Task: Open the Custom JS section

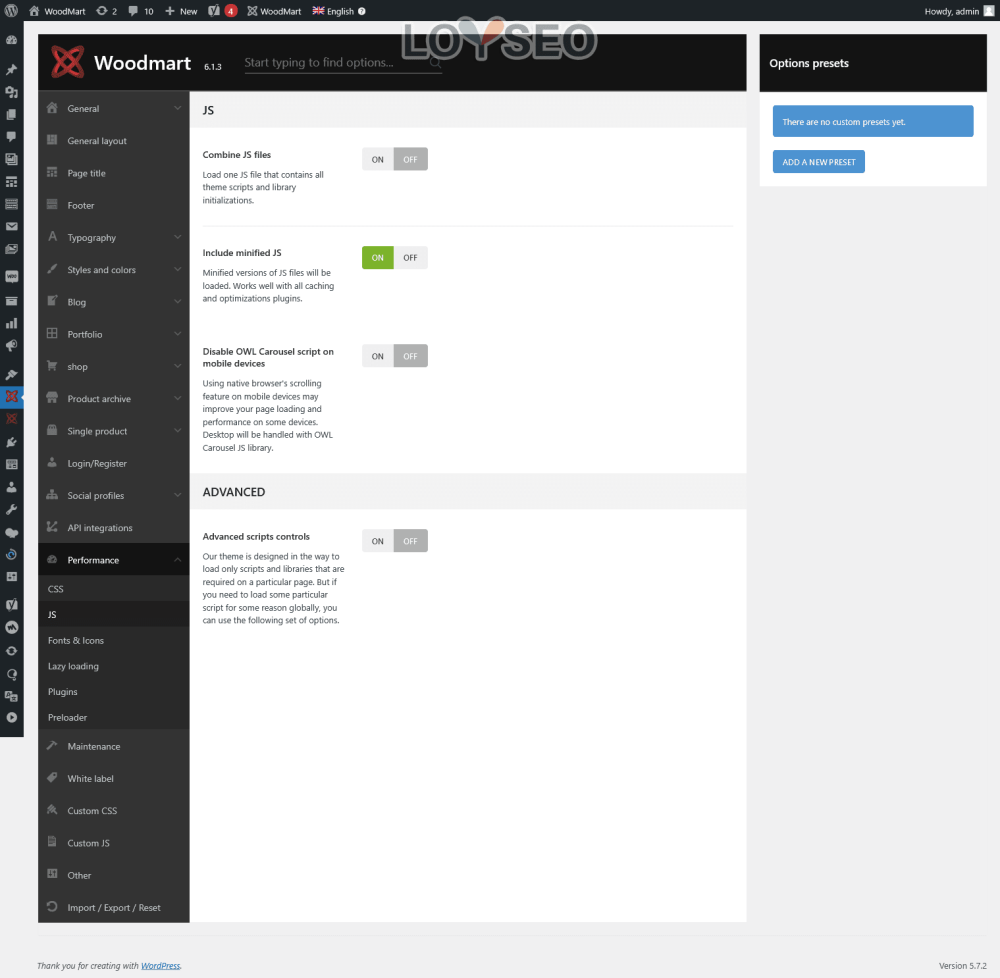Action: pos(114,843)
